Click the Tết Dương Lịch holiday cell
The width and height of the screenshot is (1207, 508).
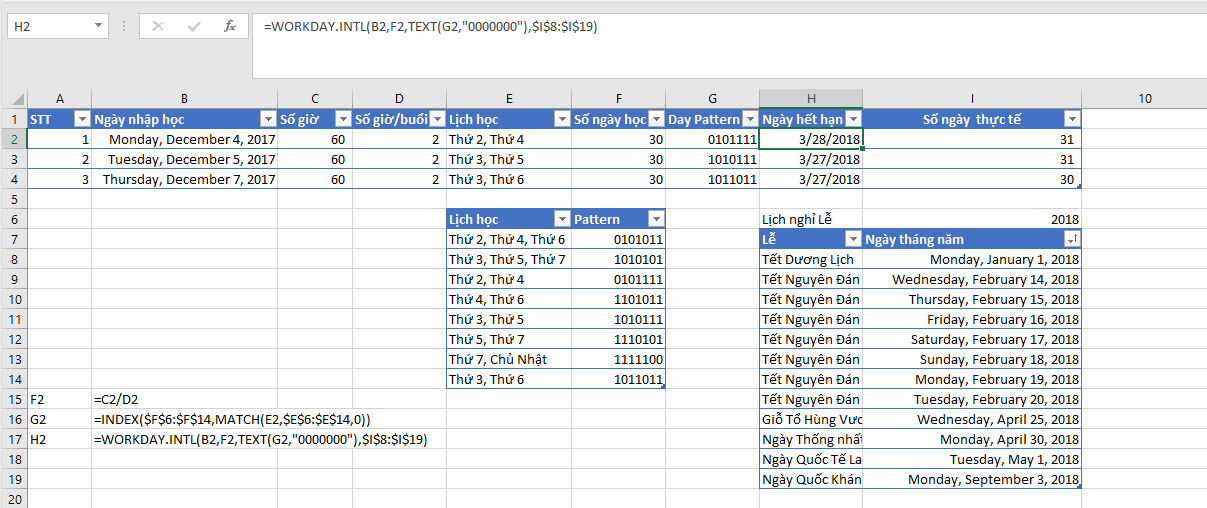click(x=810, y=259)
